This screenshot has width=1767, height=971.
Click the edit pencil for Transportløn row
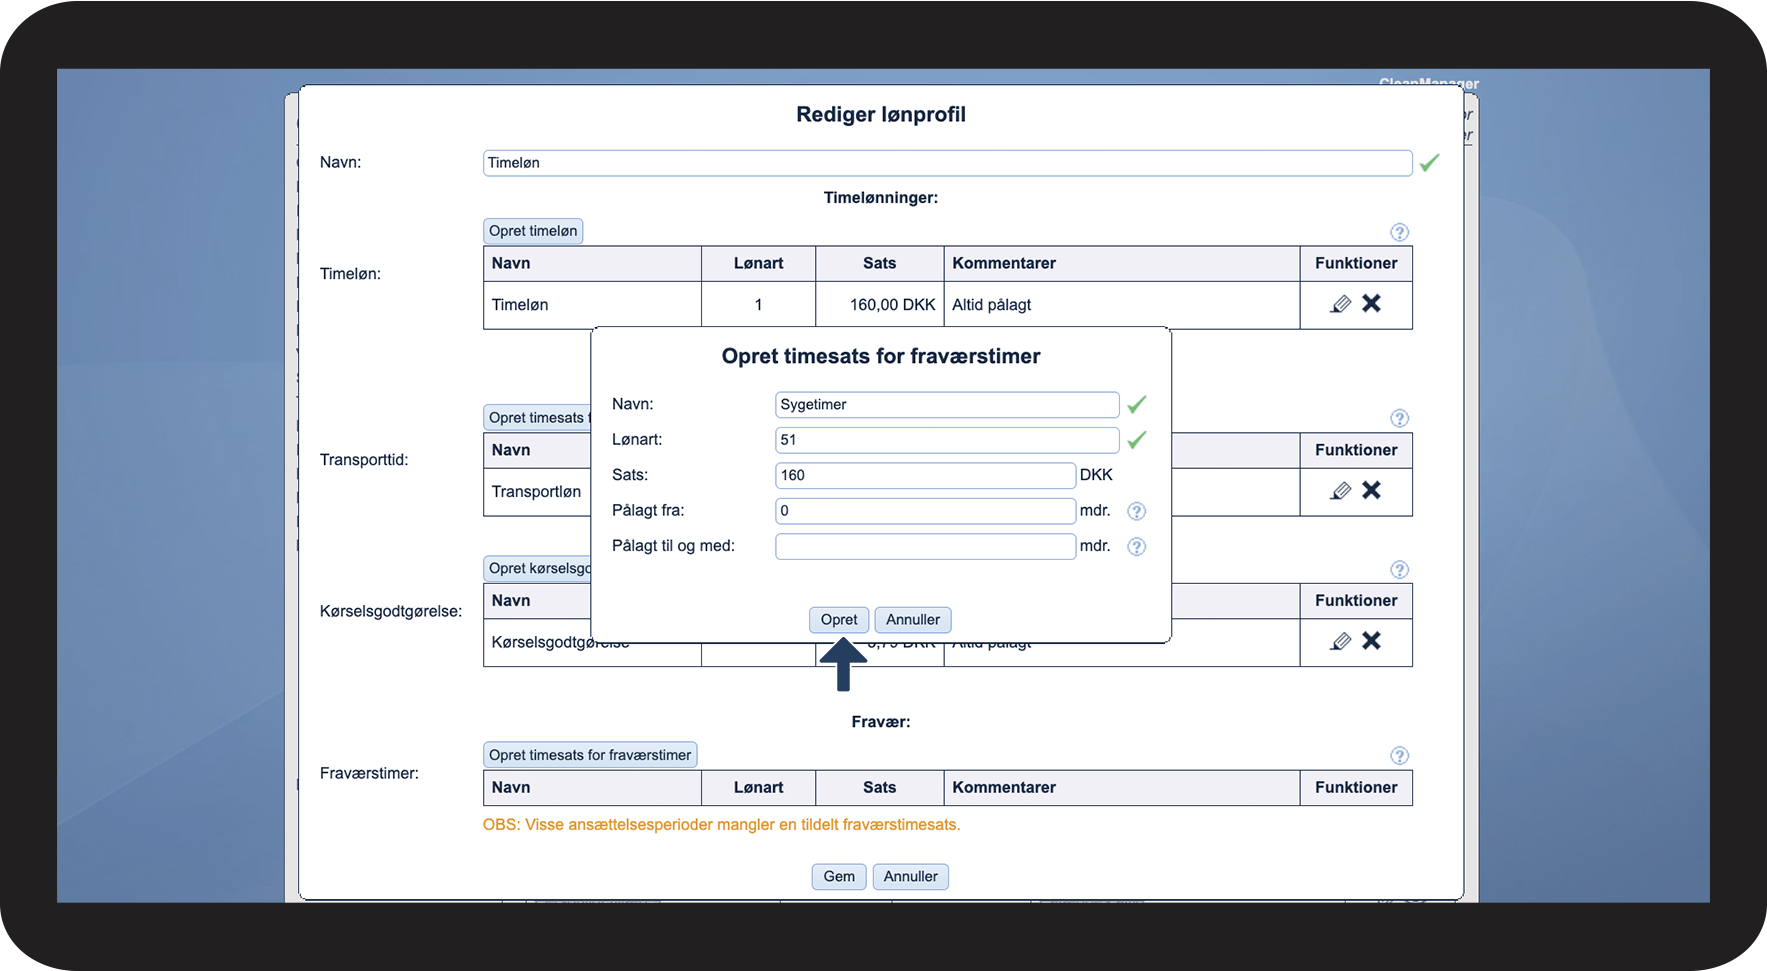[1341, 491]
